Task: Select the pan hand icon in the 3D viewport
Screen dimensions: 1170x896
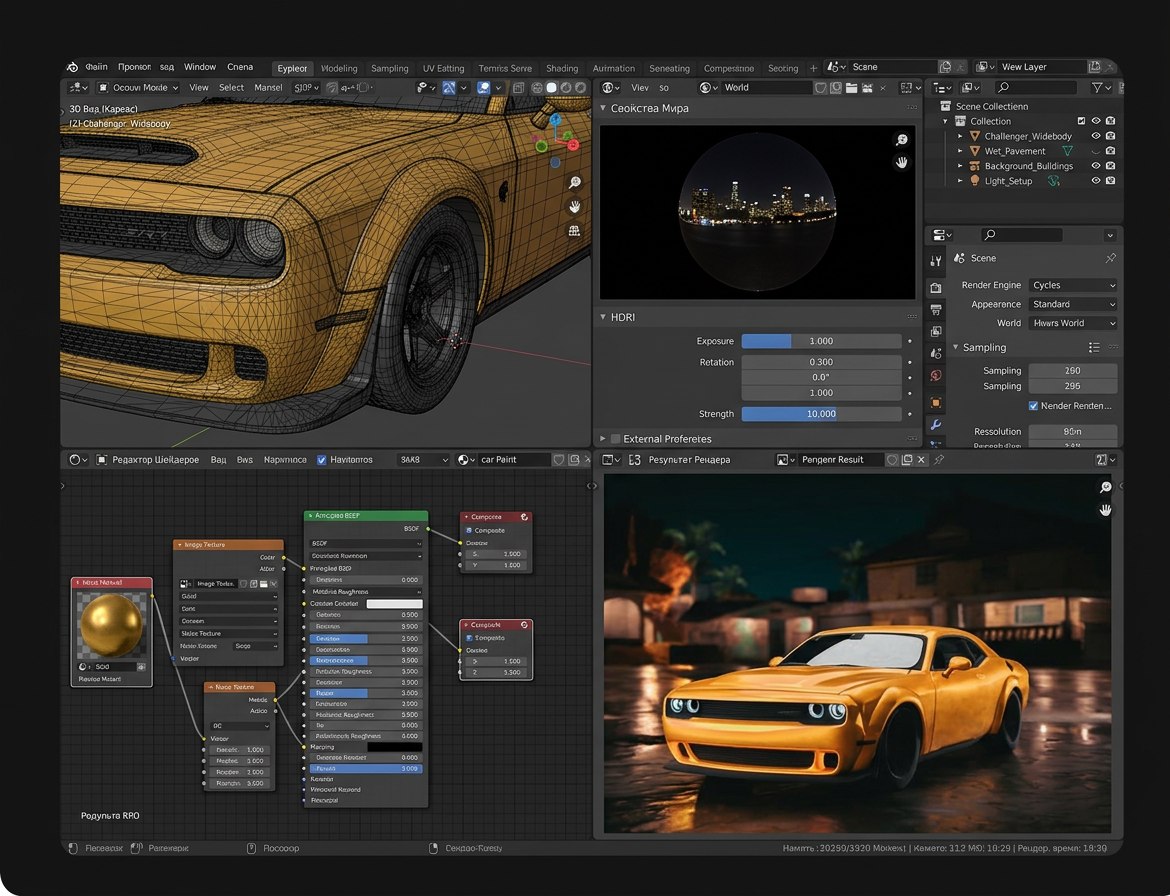Action: [575, 207]
